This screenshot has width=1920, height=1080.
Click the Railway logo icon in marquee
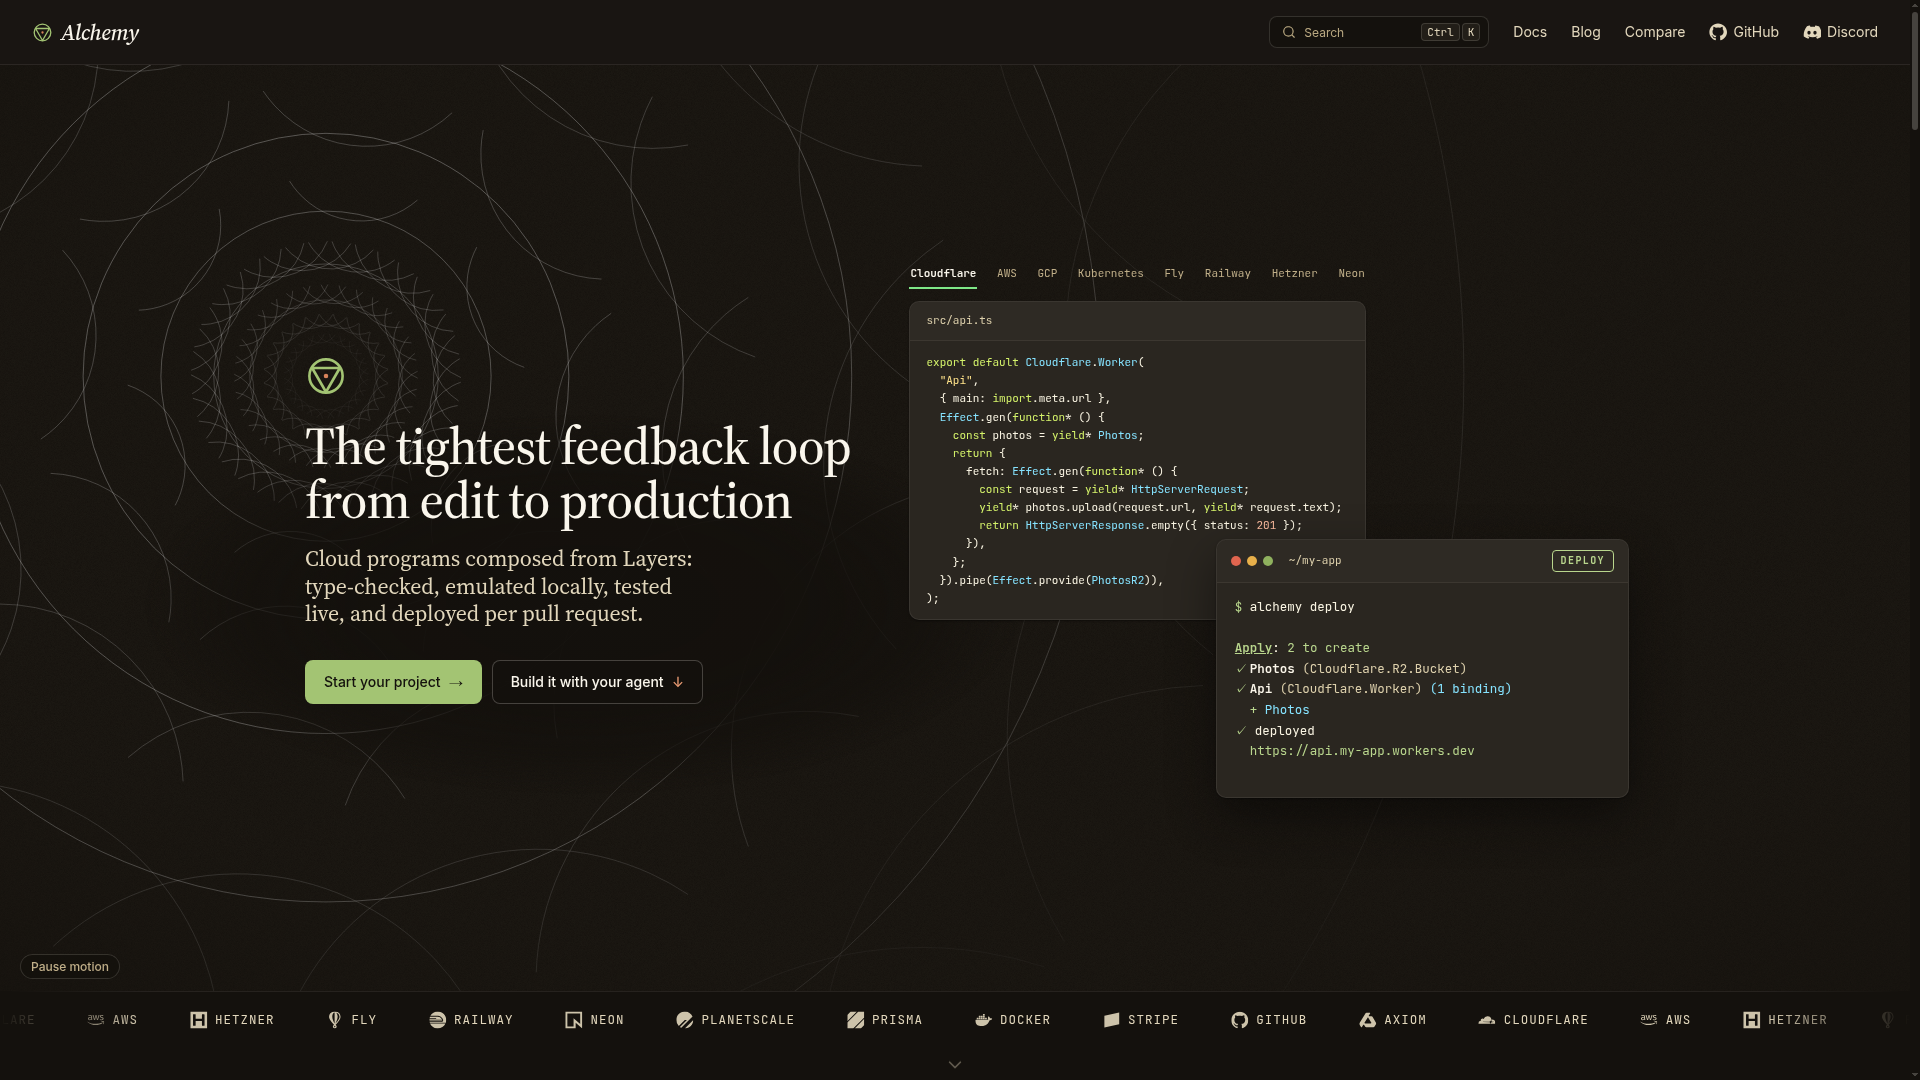tap(437, 1020)
